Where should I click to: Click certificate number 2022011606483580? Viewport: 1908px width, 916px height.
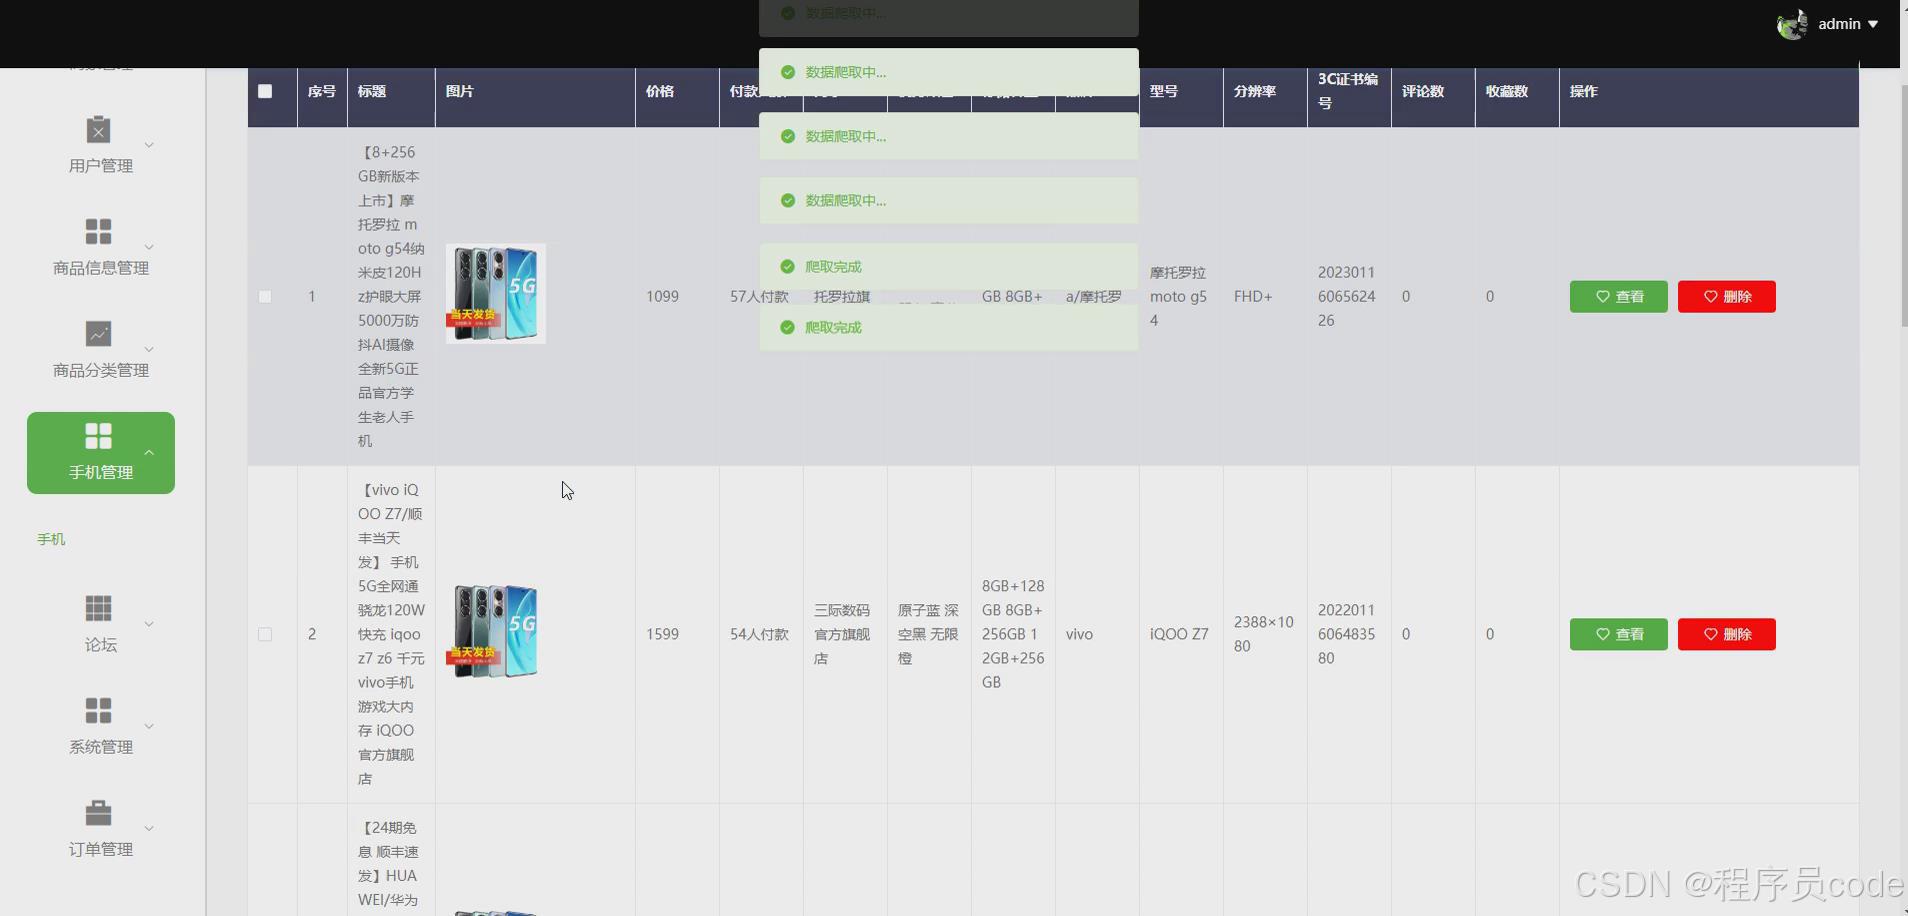[x=1346, y=634]
